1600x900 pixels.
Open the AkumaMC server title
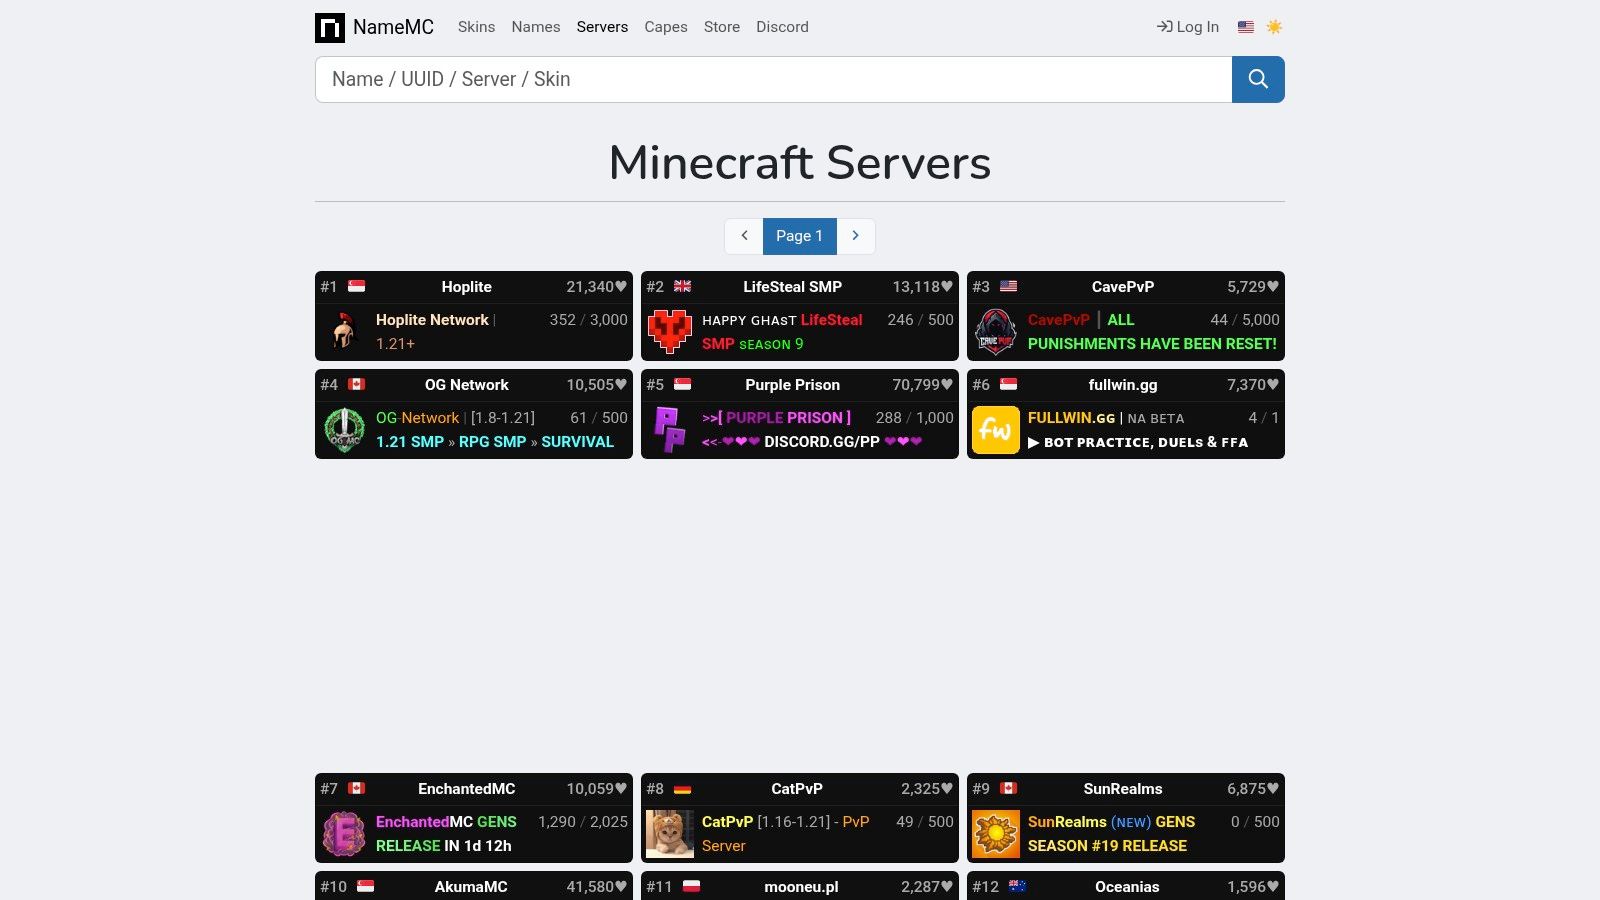(x=471, y=887)
